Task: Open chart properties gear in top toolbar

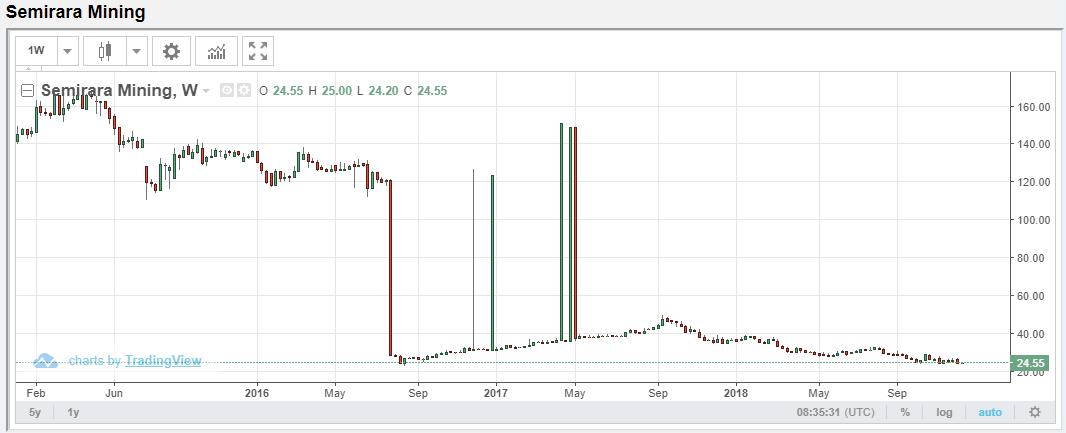Action: [171, 51]
